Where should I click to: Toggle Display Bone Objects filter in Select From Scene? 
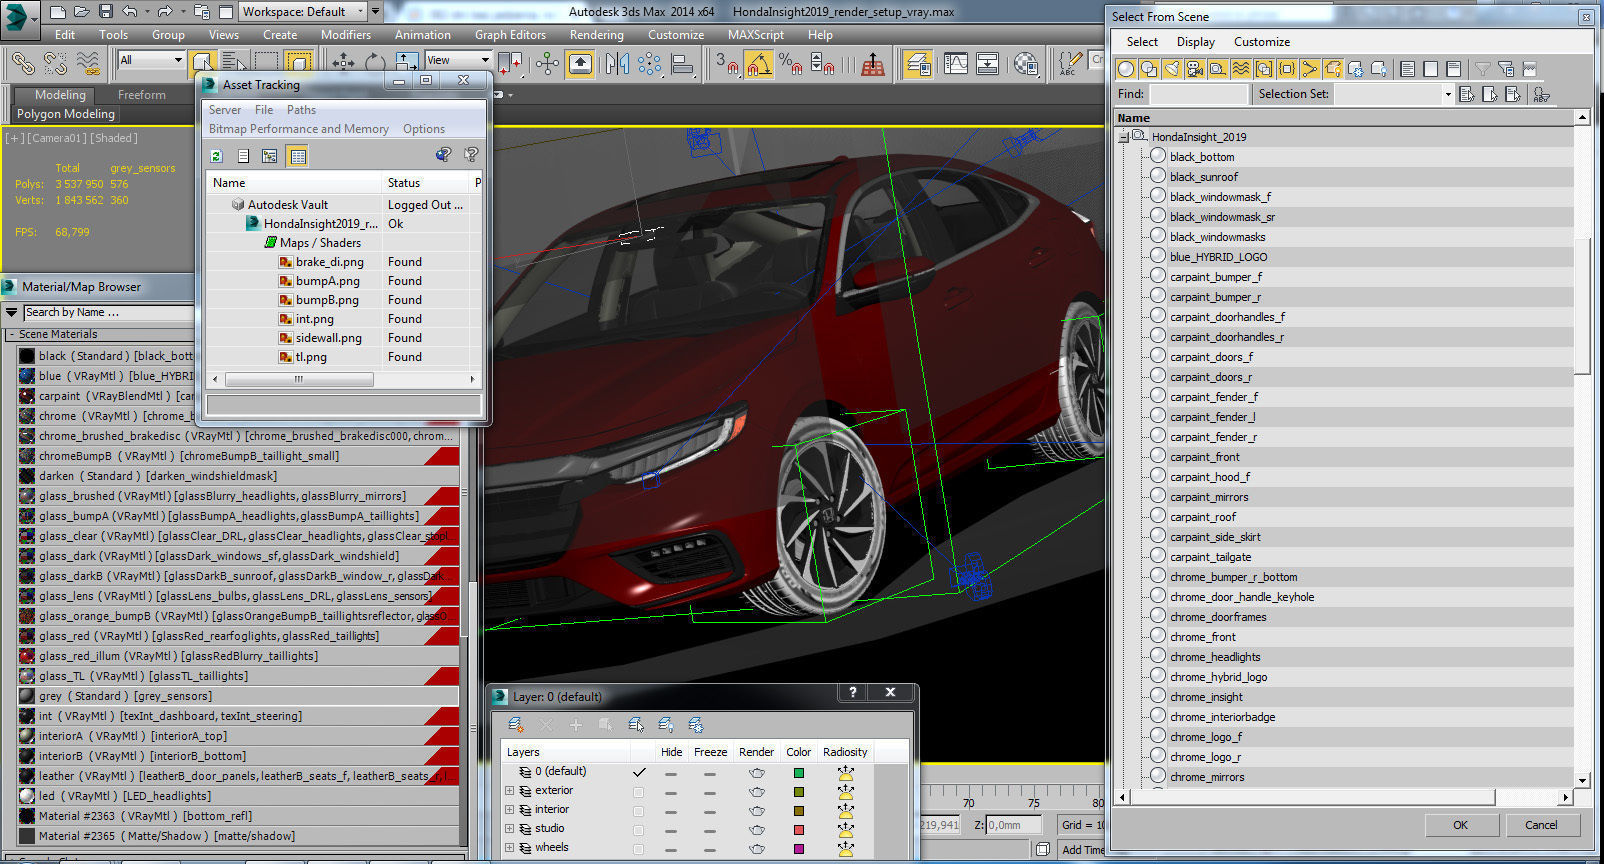[1310, 69]
